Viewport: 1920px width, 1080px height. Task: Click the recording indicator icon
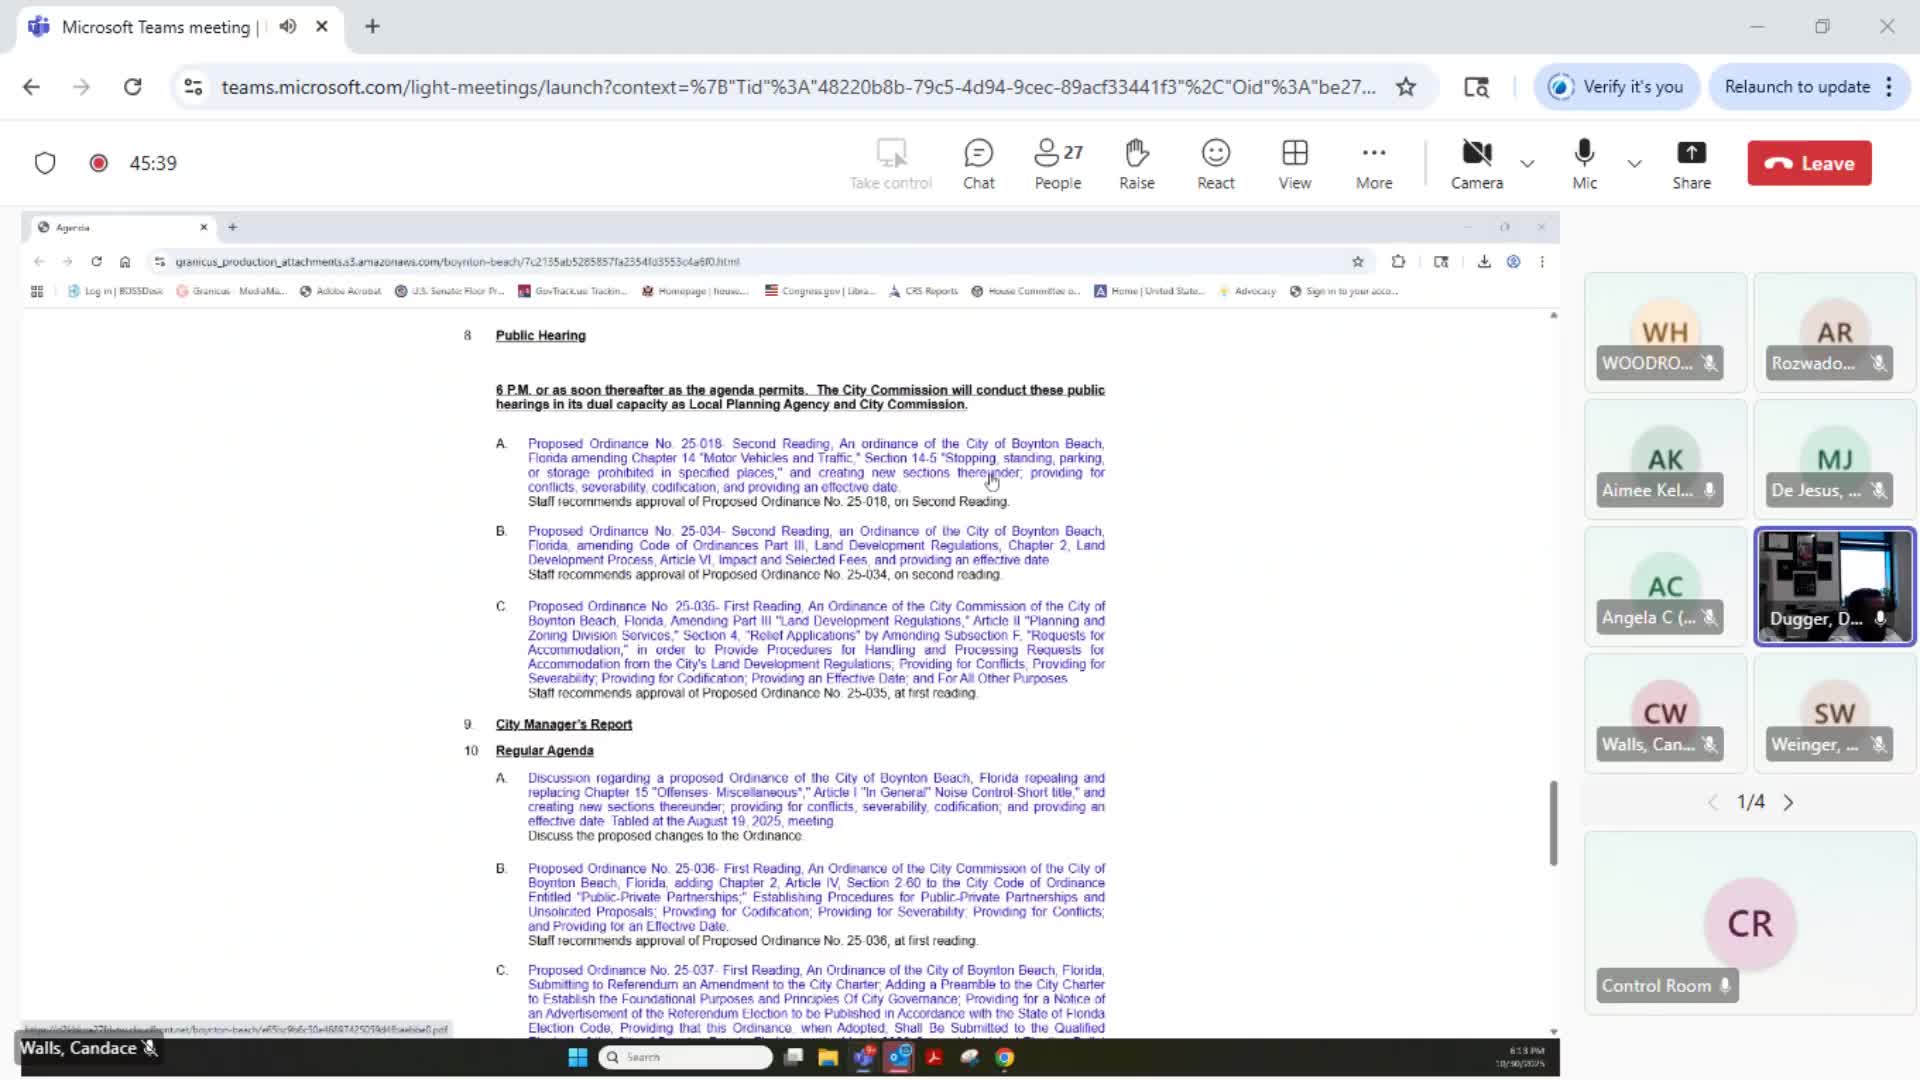point(98,163)
